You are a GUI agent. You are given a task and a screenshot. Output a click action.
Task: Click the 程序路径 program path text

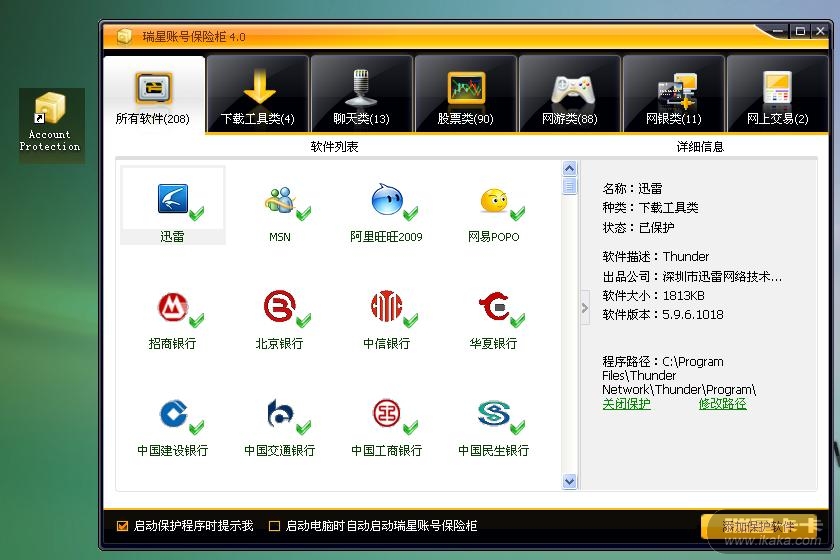679,376
